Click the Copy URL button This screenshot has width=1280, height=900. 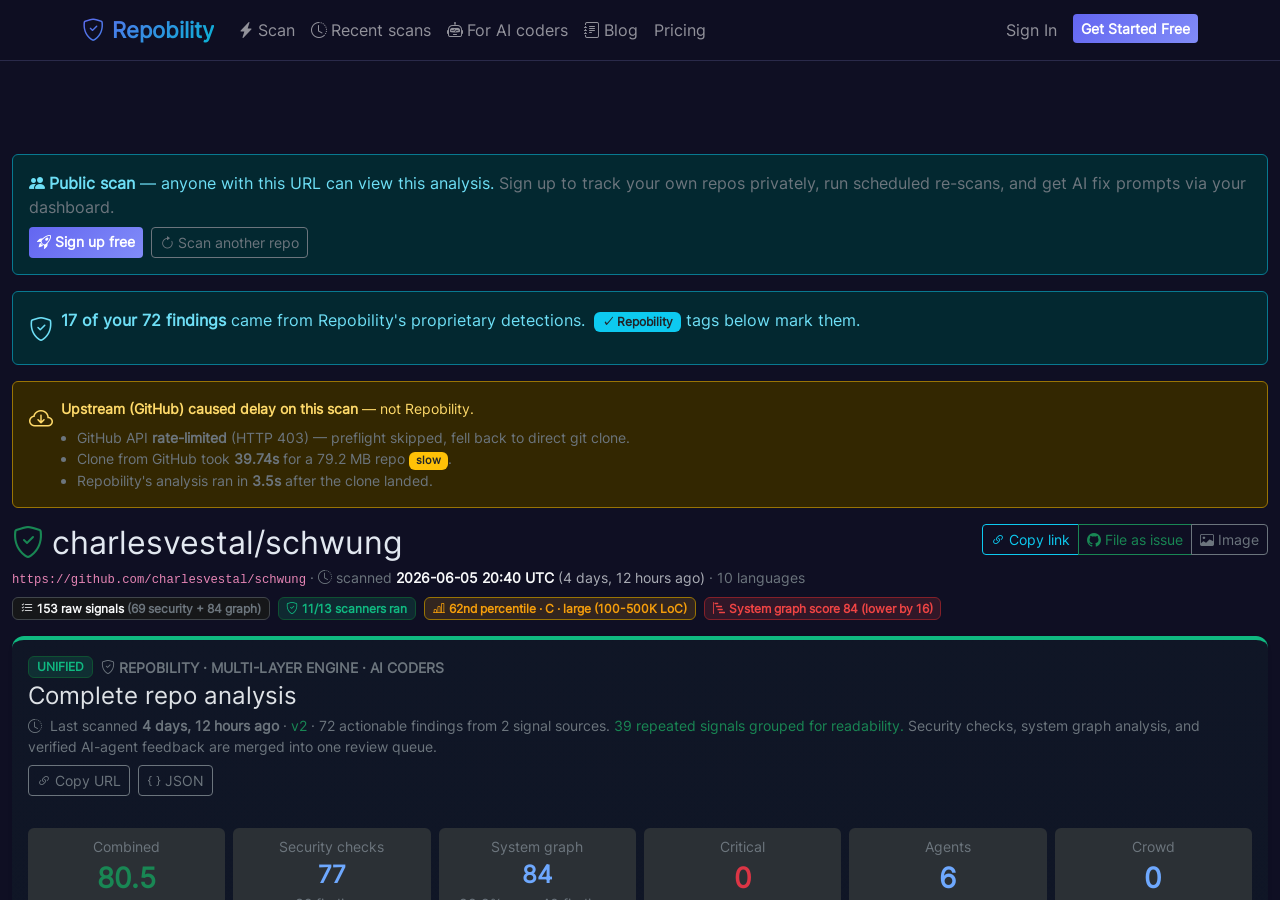tap(79, 780)
